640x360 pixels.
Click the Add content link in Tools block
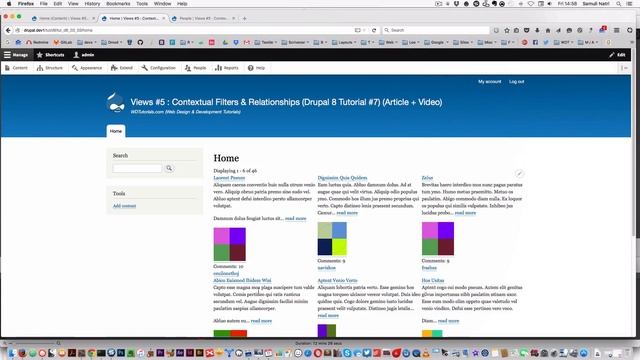click(x=124, y=206)
